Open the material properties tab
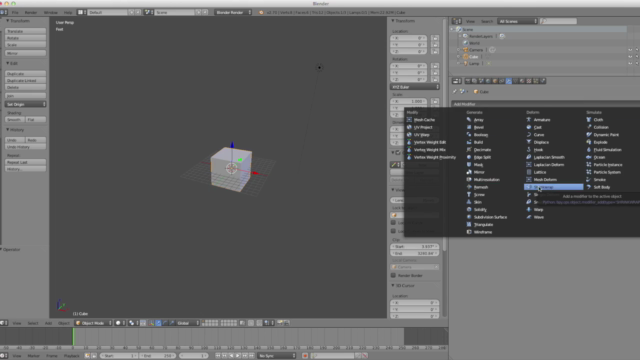This screenshot has height=360, width=640. click(522, 81)
